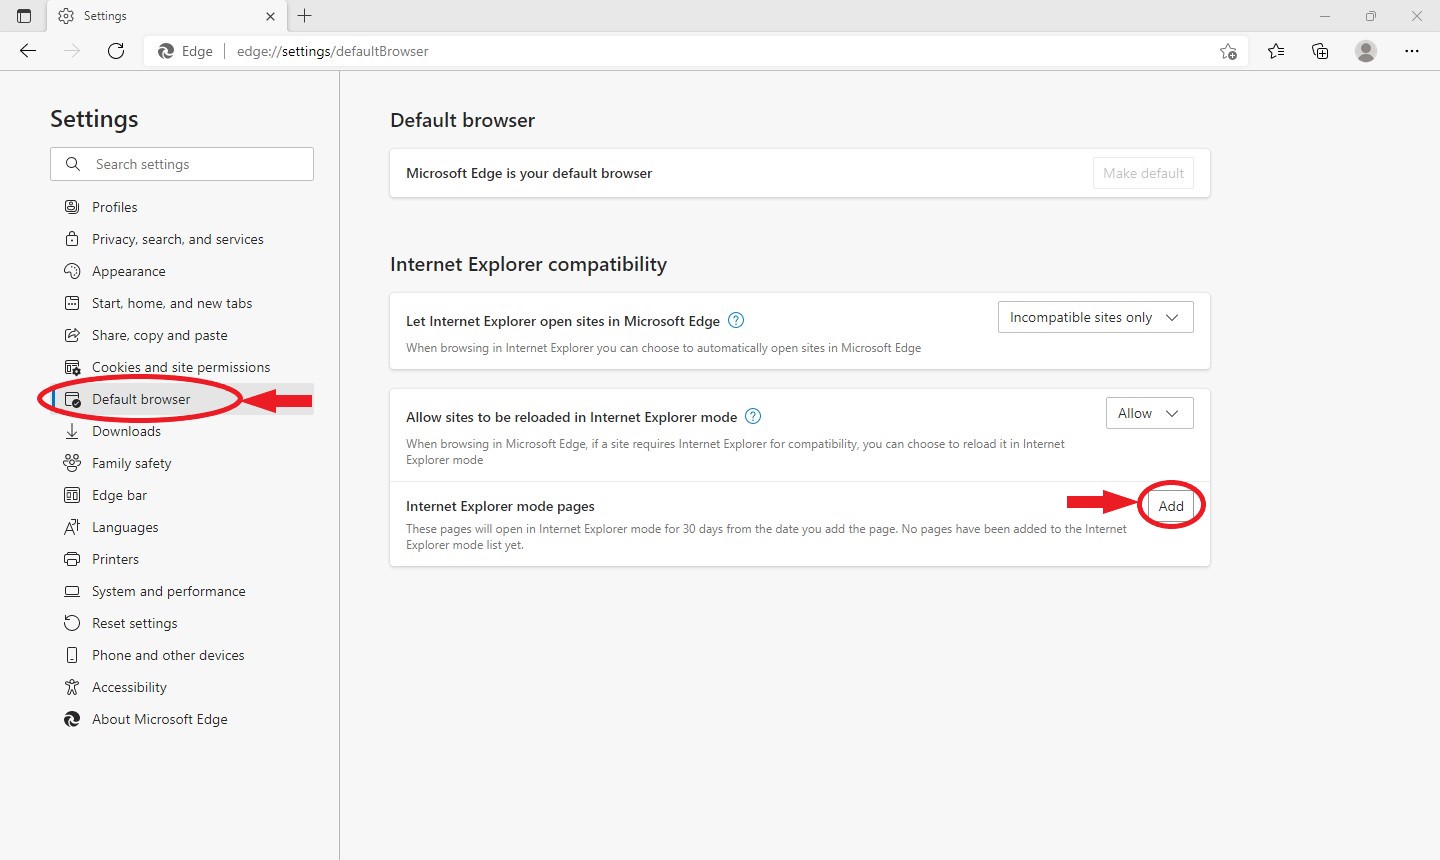Open the Favorites star-list icon
1440x860 pixels.
(1276, 51)
